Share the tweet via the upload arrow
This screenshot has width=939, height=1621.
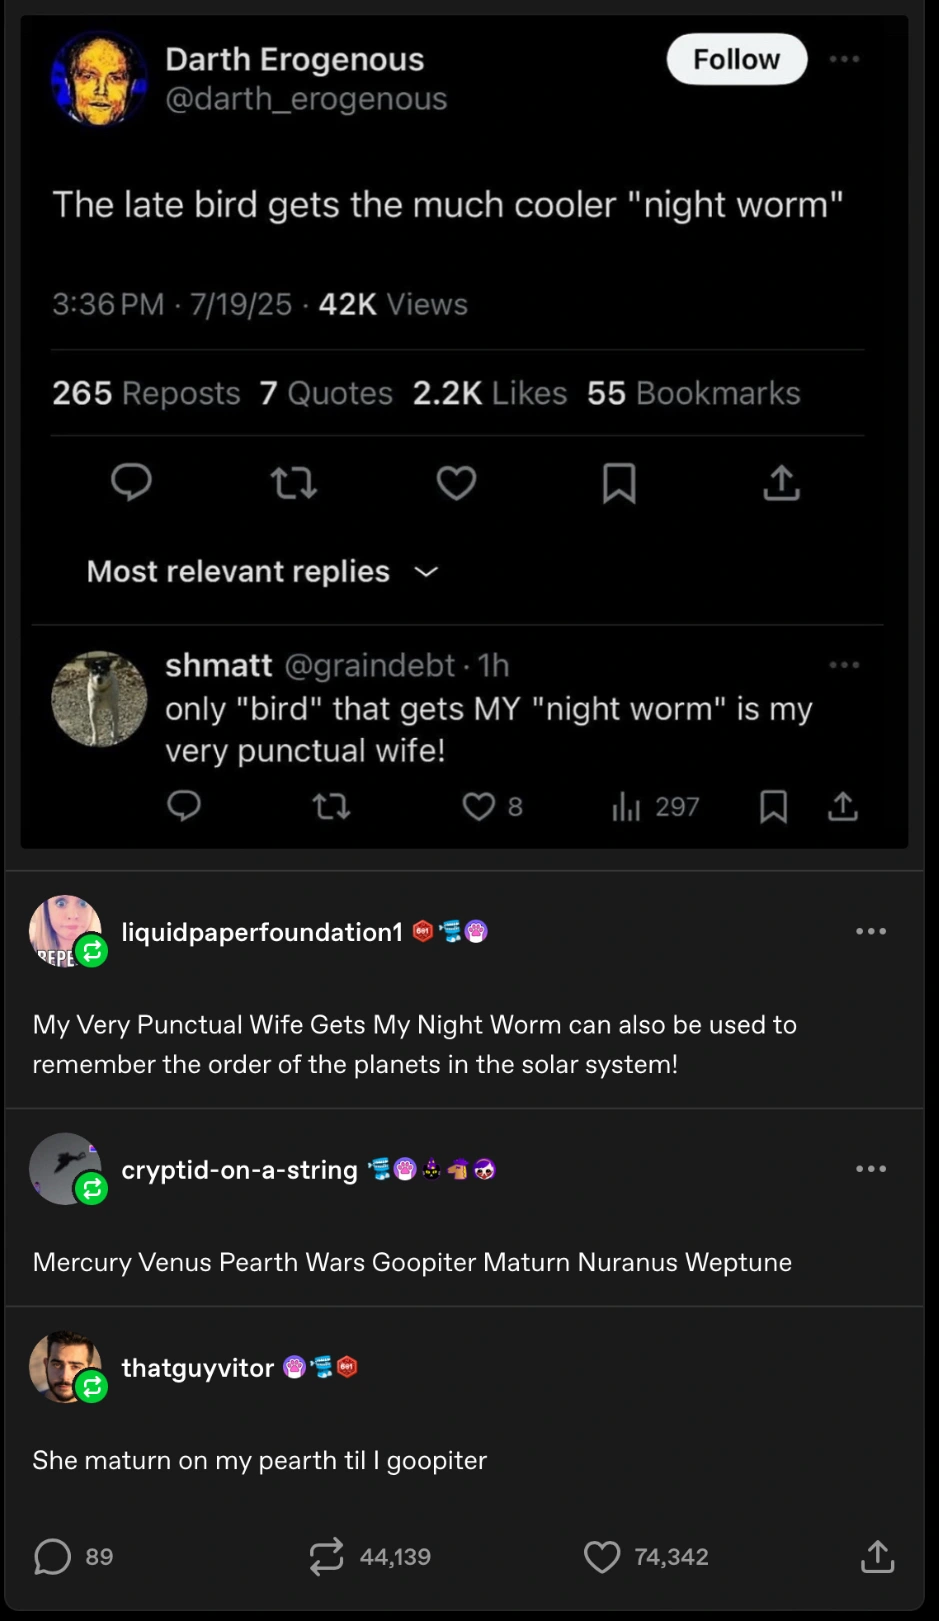(781, 483)
